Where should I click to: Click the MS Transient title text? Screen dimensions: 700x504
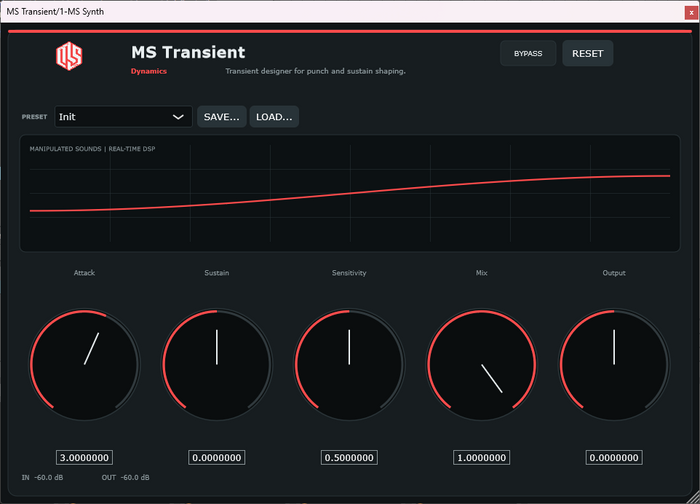(x=188, y=52)
